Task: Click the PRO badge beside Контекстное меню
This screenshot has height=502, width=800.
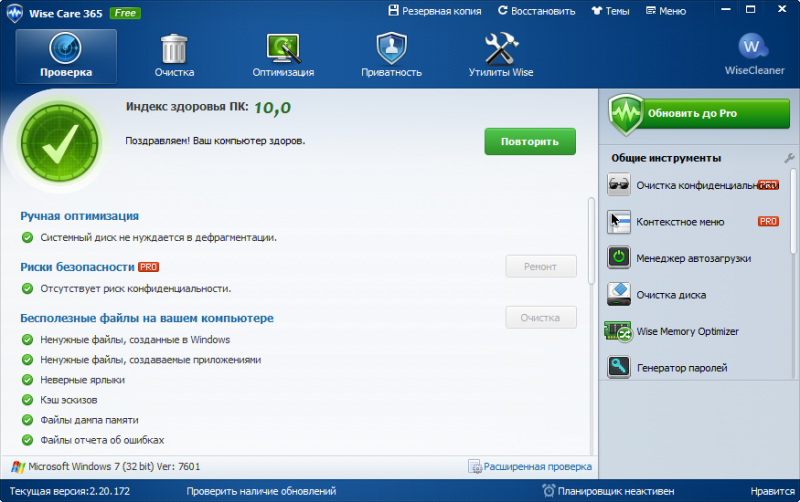Action: tap(768, 221)
